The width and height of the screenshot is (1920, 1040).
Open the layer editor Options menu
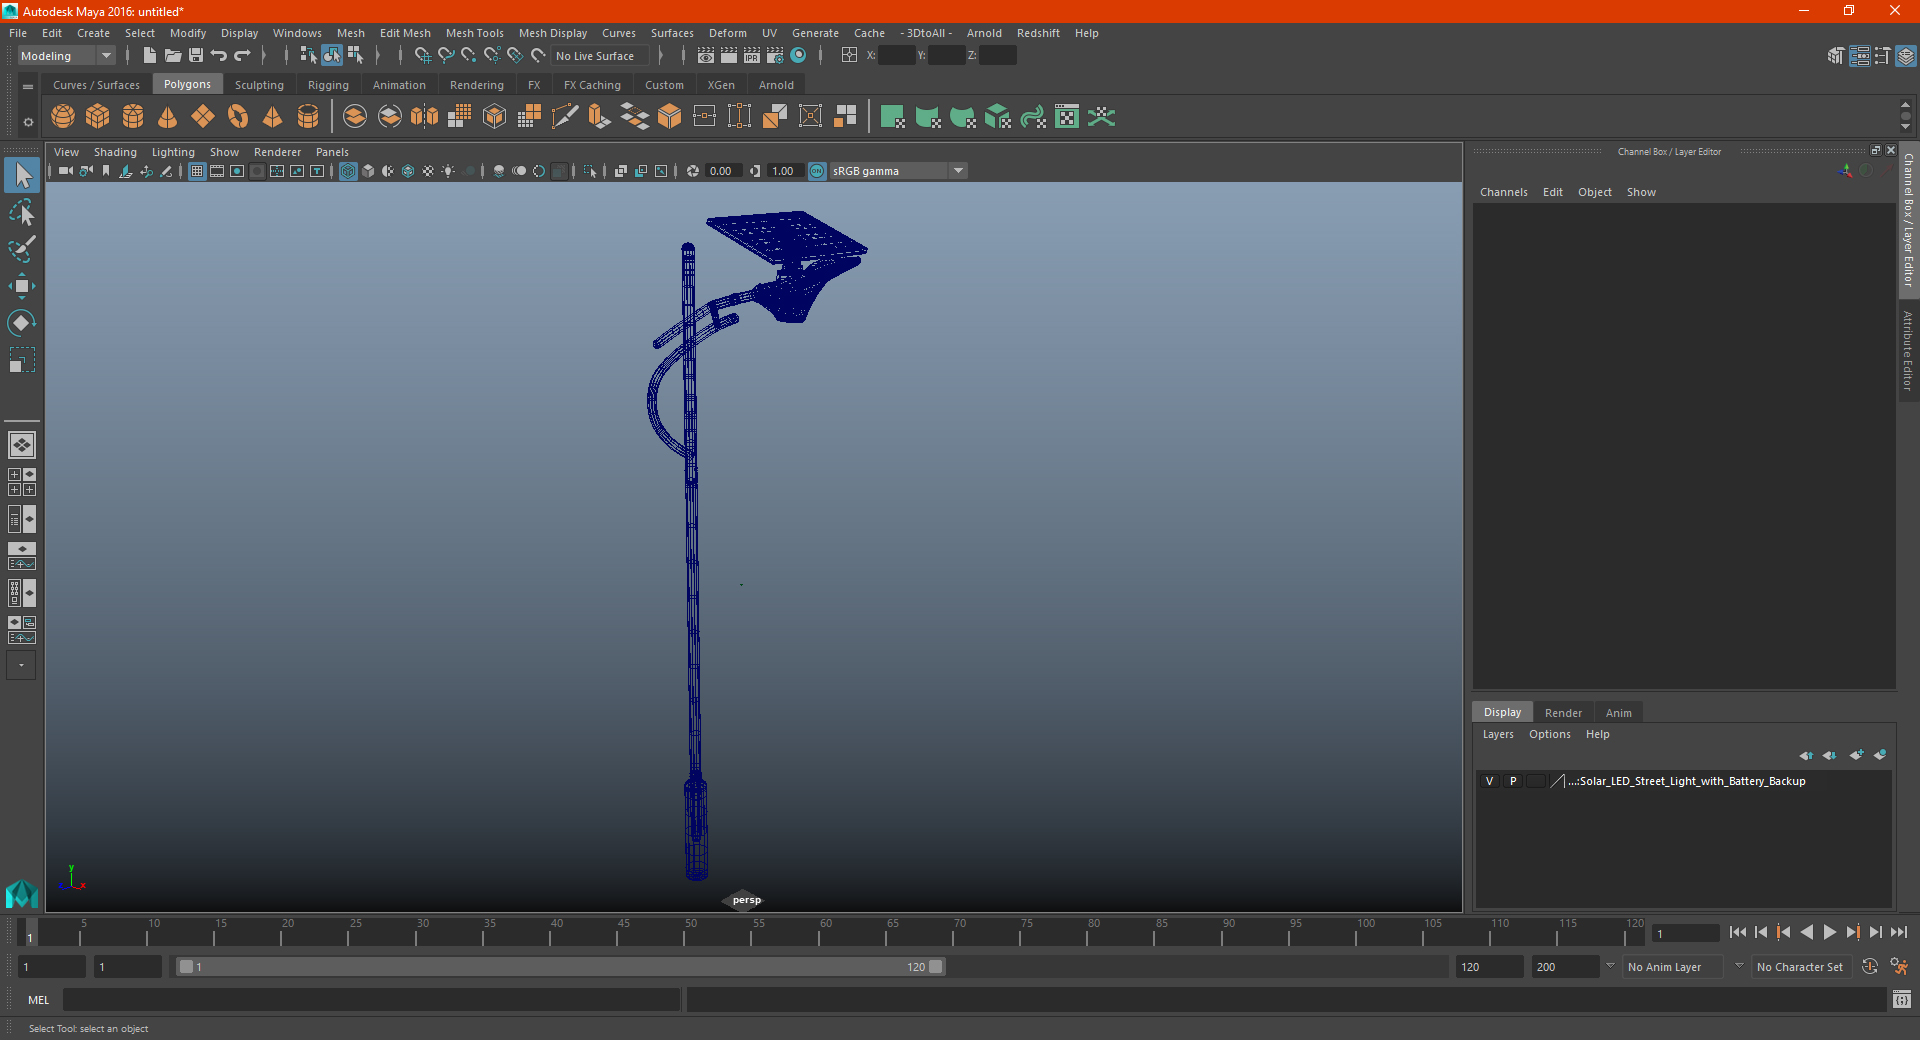click(1549, 734)
